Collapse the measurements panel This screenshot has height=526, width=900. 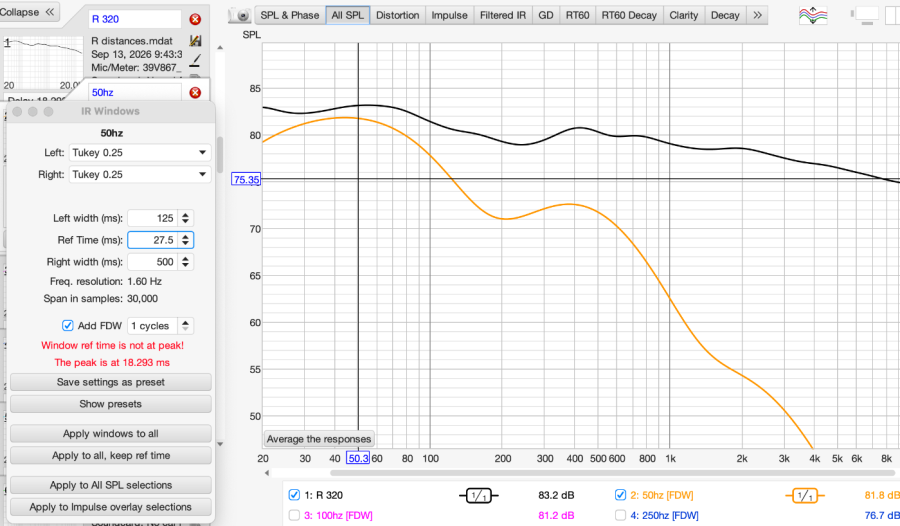point(28,12)
